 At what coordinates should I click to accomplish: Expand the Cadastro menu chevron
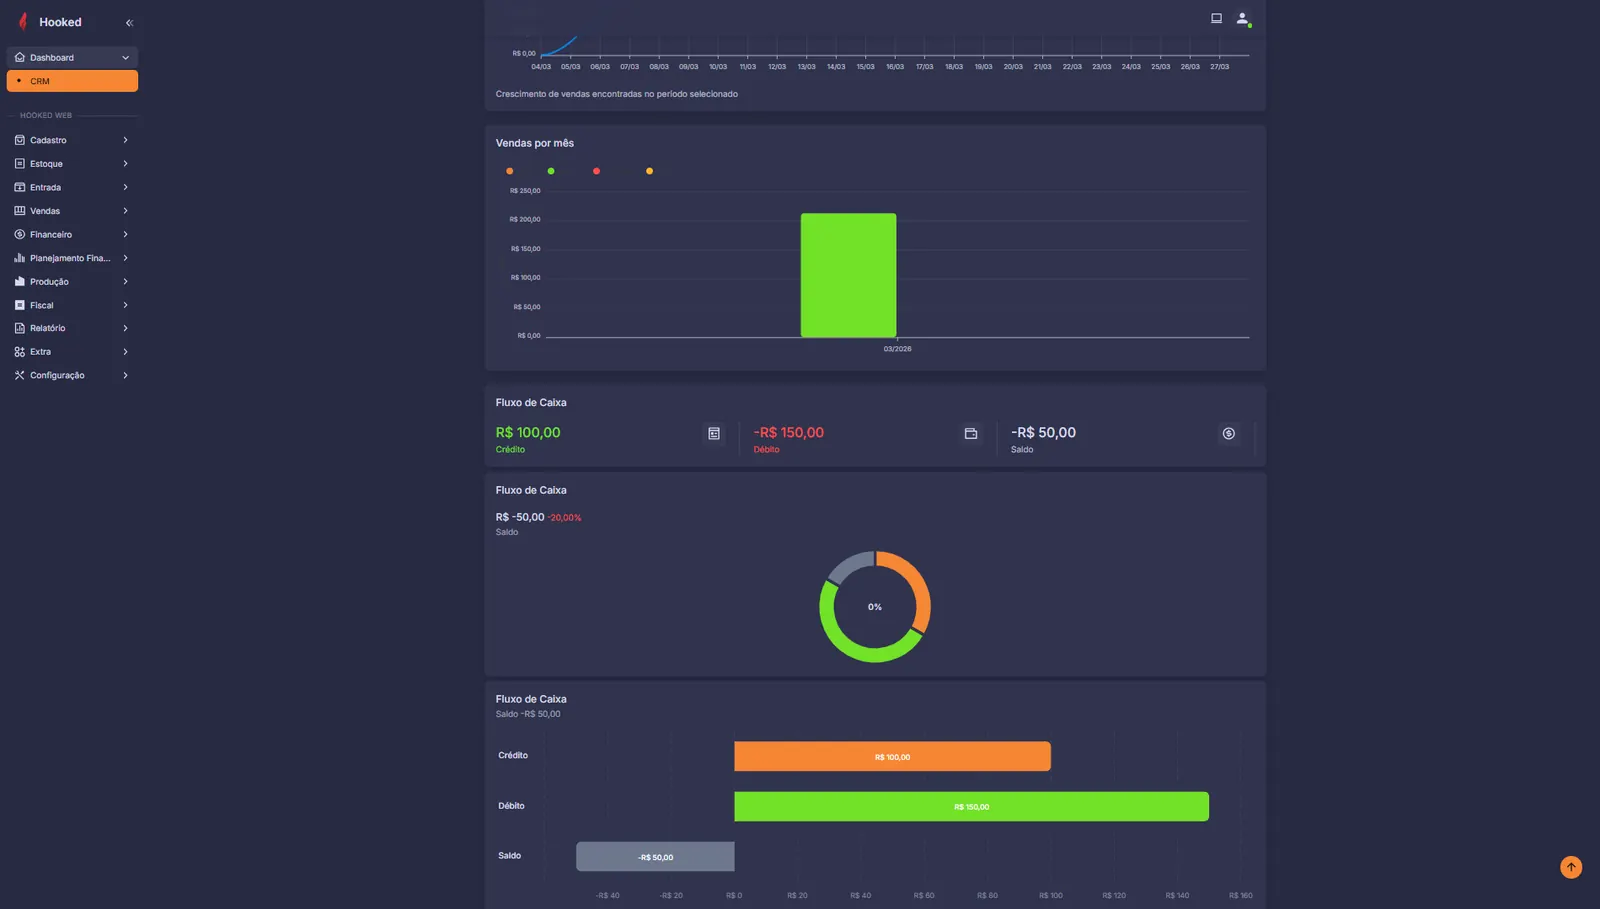tap(125, 140)
